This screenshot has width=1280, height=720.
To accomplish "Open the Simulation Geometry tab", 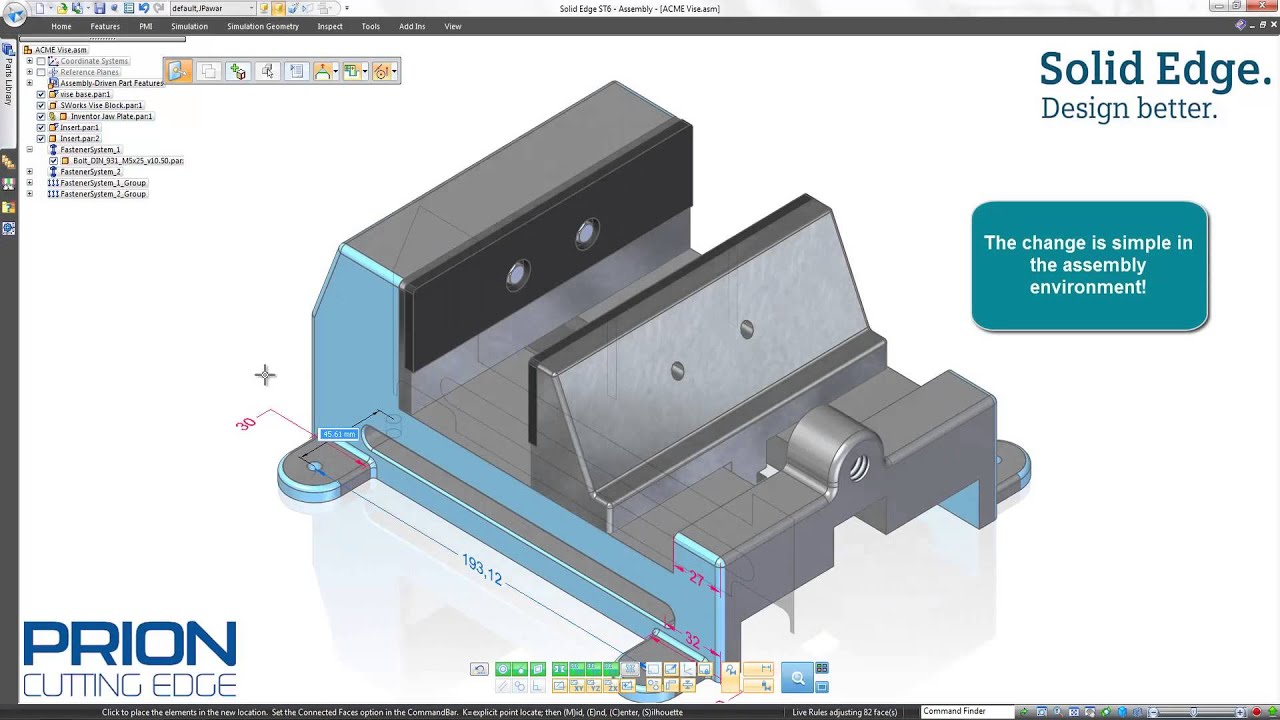I will tap(263, 27).
